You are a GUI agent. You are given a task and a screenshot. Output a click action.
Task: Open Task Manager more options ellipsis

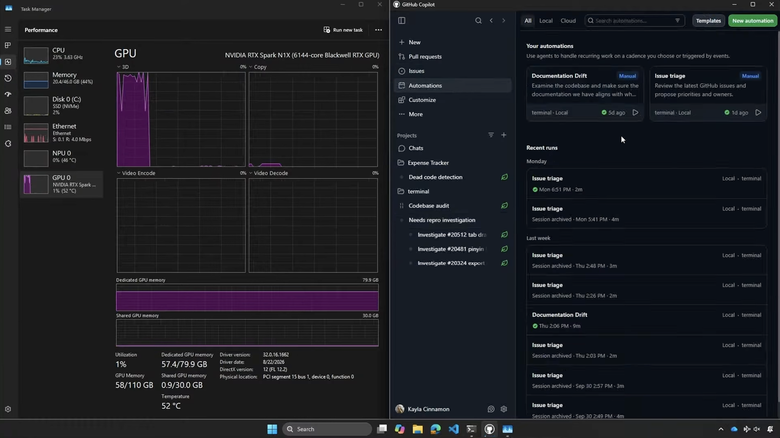(x=379, y=30)
